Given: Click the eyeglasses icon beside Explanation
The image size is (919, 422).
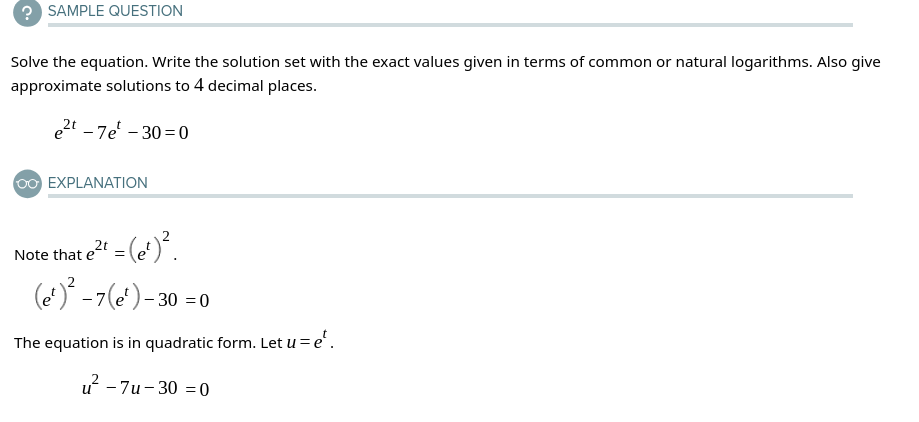Looking at the screenshot, I should point(27,184).
